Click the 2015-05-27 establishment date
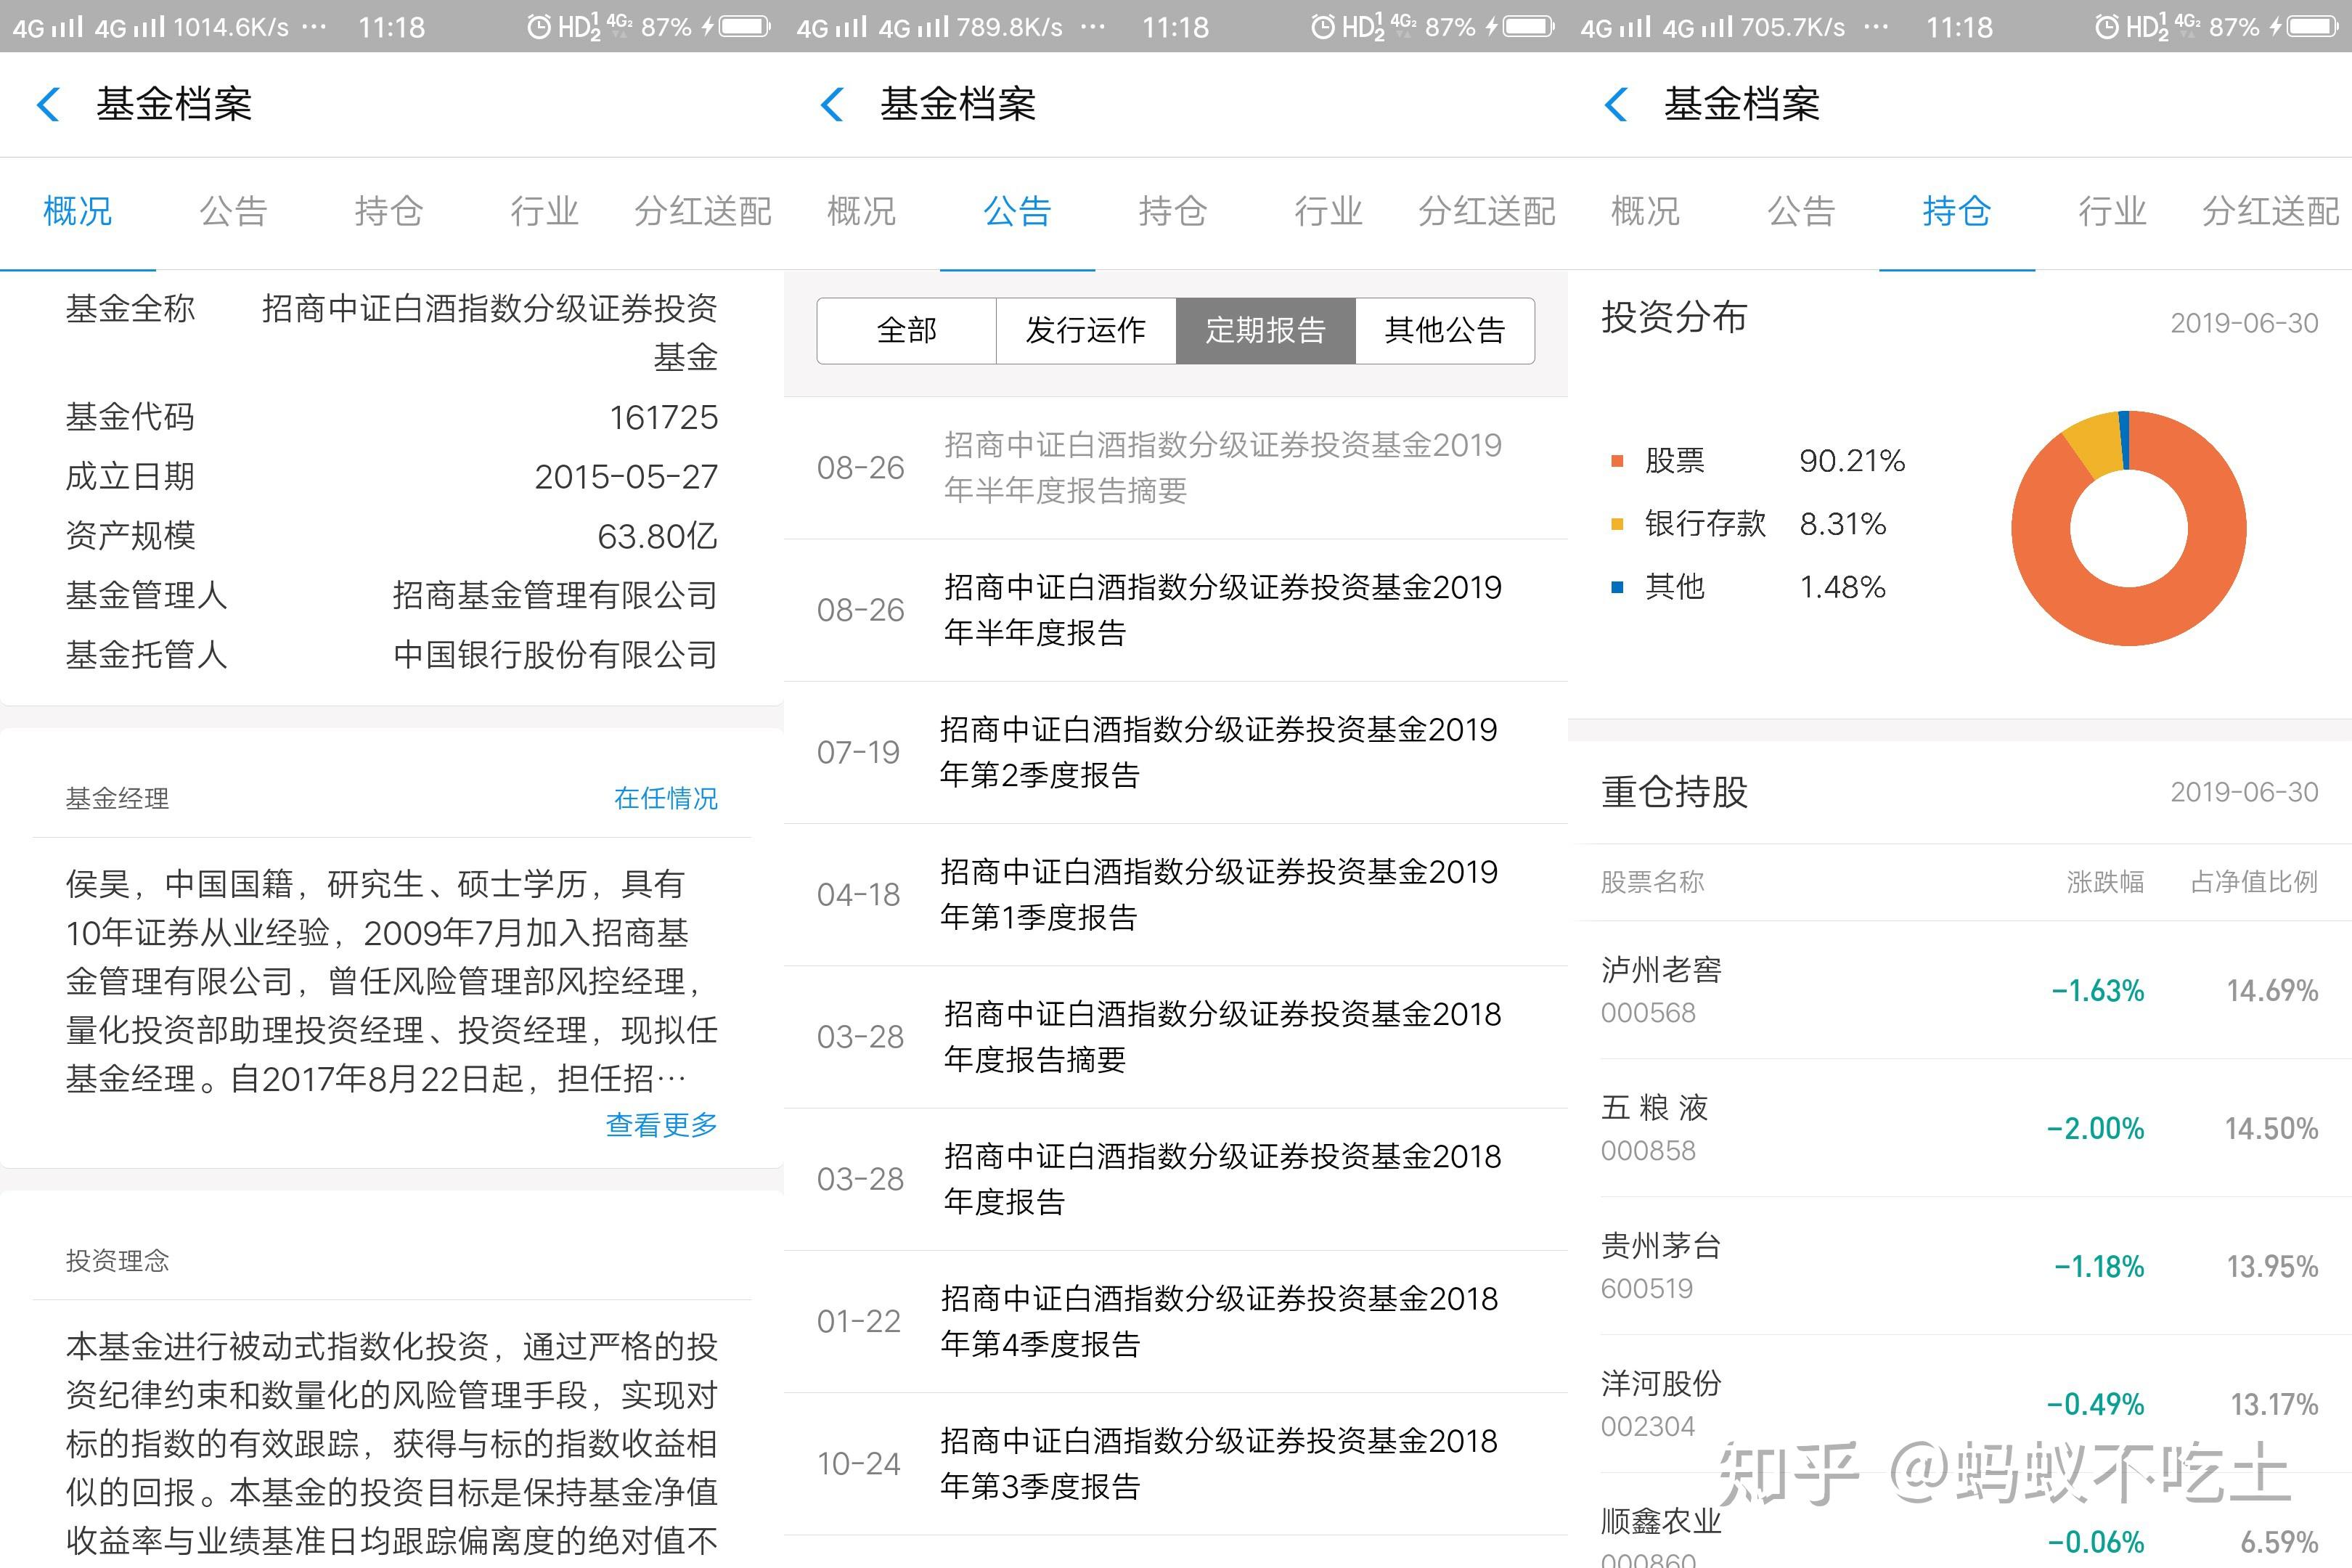This screenshot has width=2352, height=1568. click(627, 477)
